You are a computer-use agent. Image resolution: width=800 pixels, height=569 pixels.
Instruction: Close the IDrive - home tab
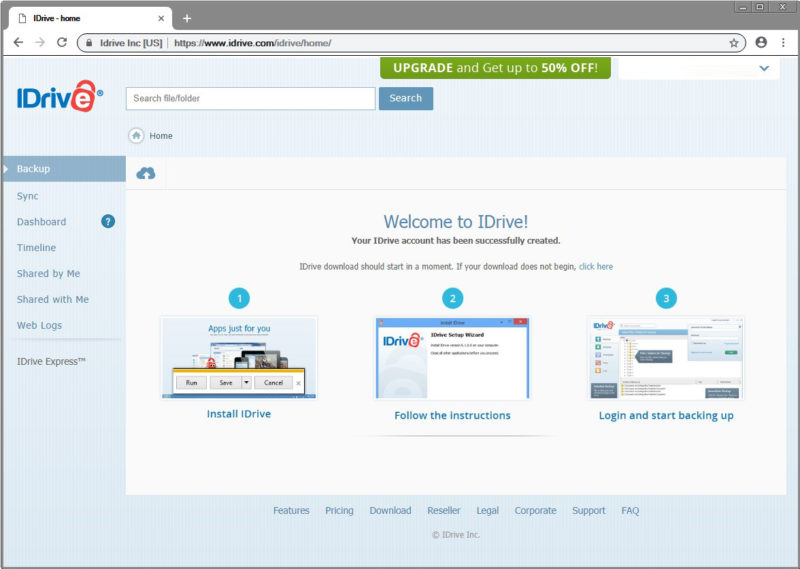point(161,18)
